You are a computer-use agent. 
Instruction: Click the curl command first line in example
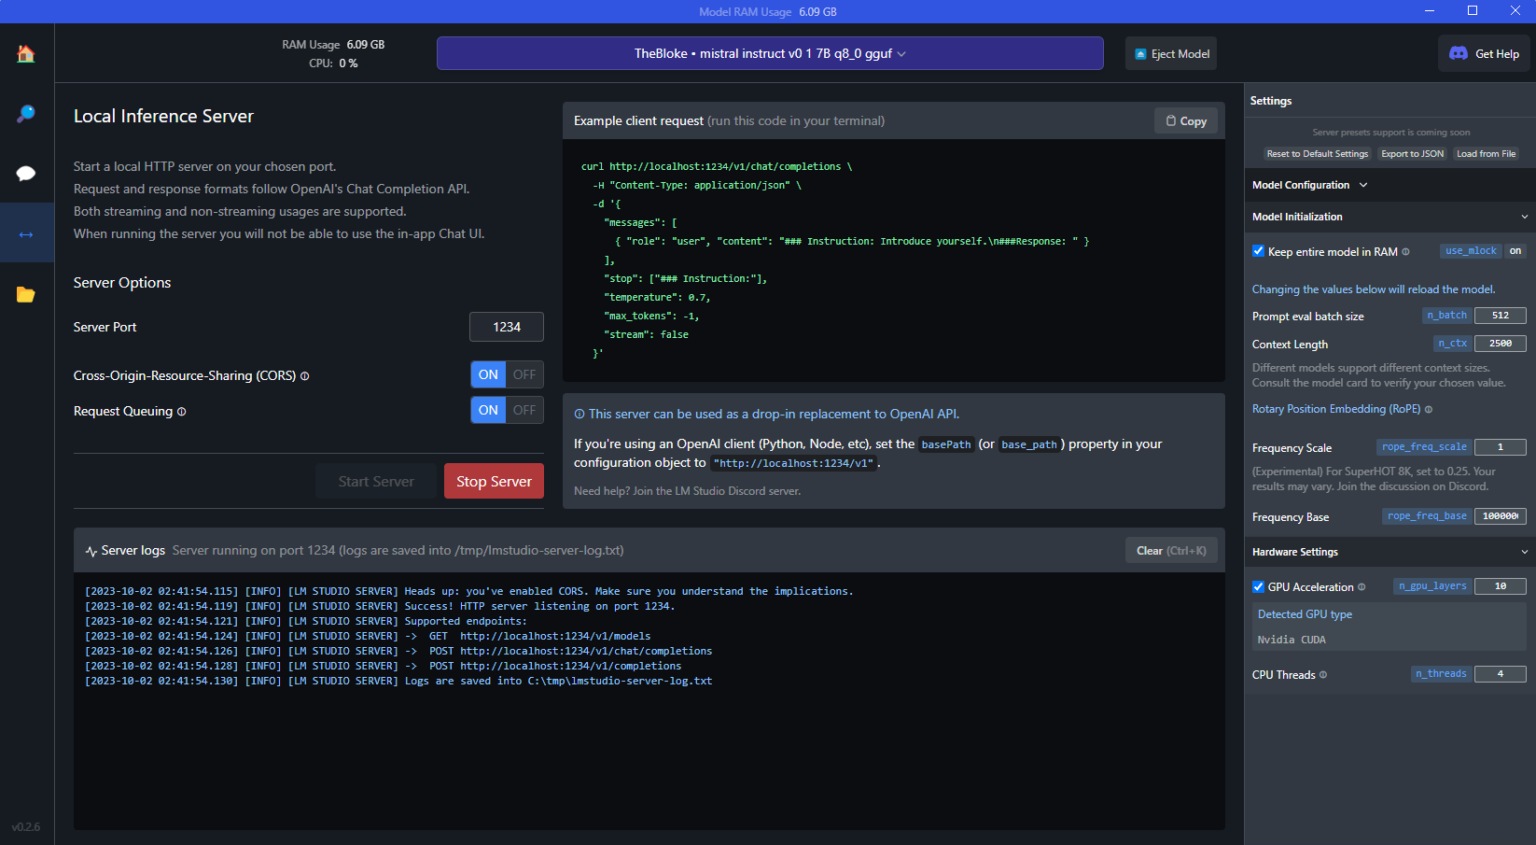[x=716, y=167]
